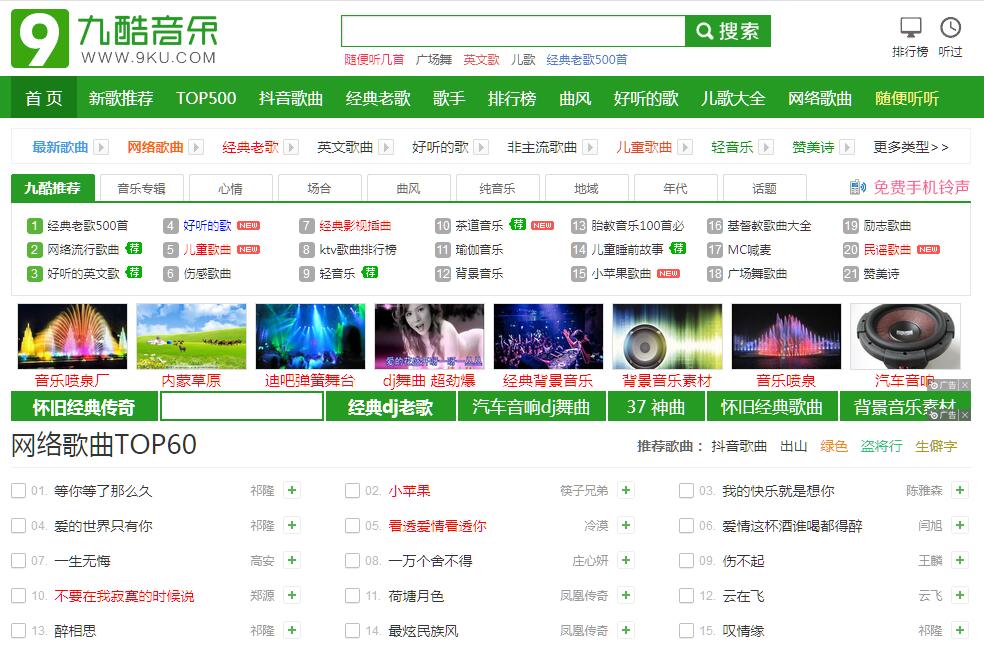Open TOP500 in the green navigation bar
The image size is (984, 647).
tap(206, 98)
